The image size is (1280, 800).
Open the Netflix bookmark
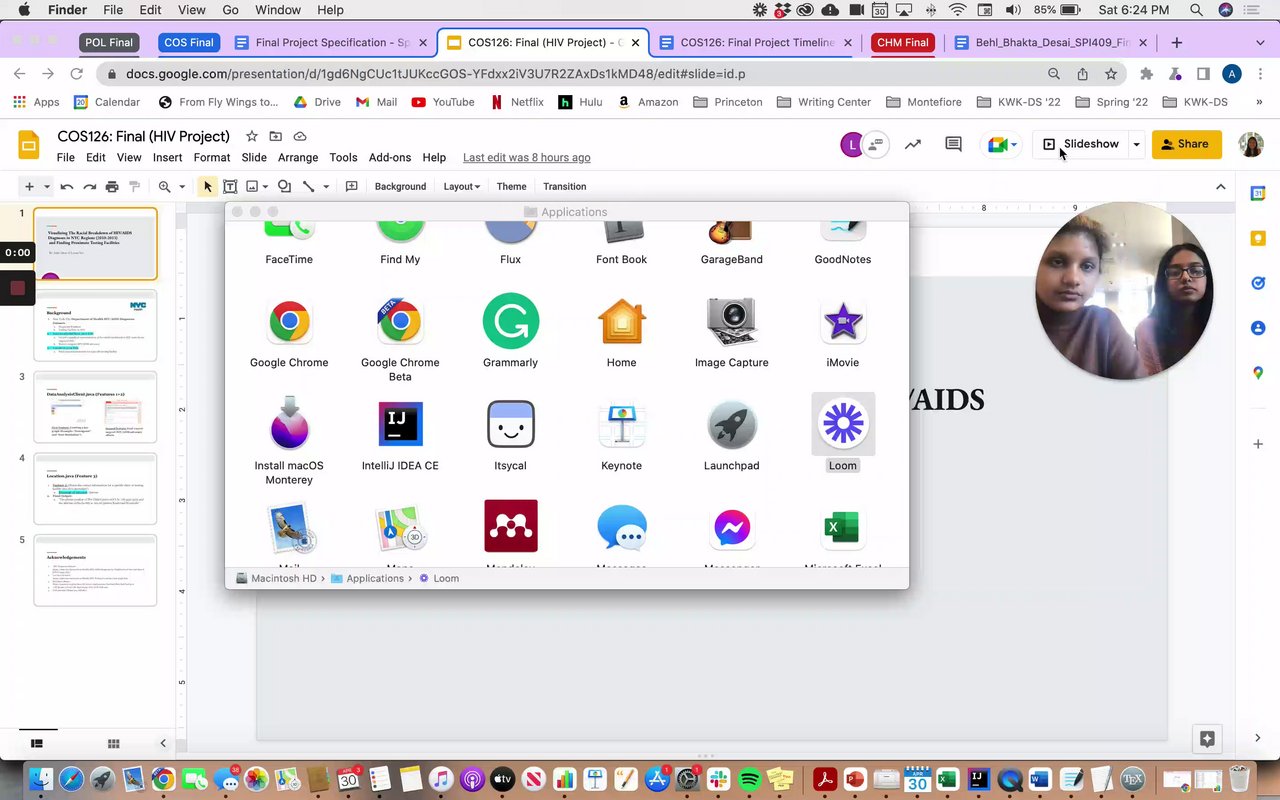pos(518,102)
